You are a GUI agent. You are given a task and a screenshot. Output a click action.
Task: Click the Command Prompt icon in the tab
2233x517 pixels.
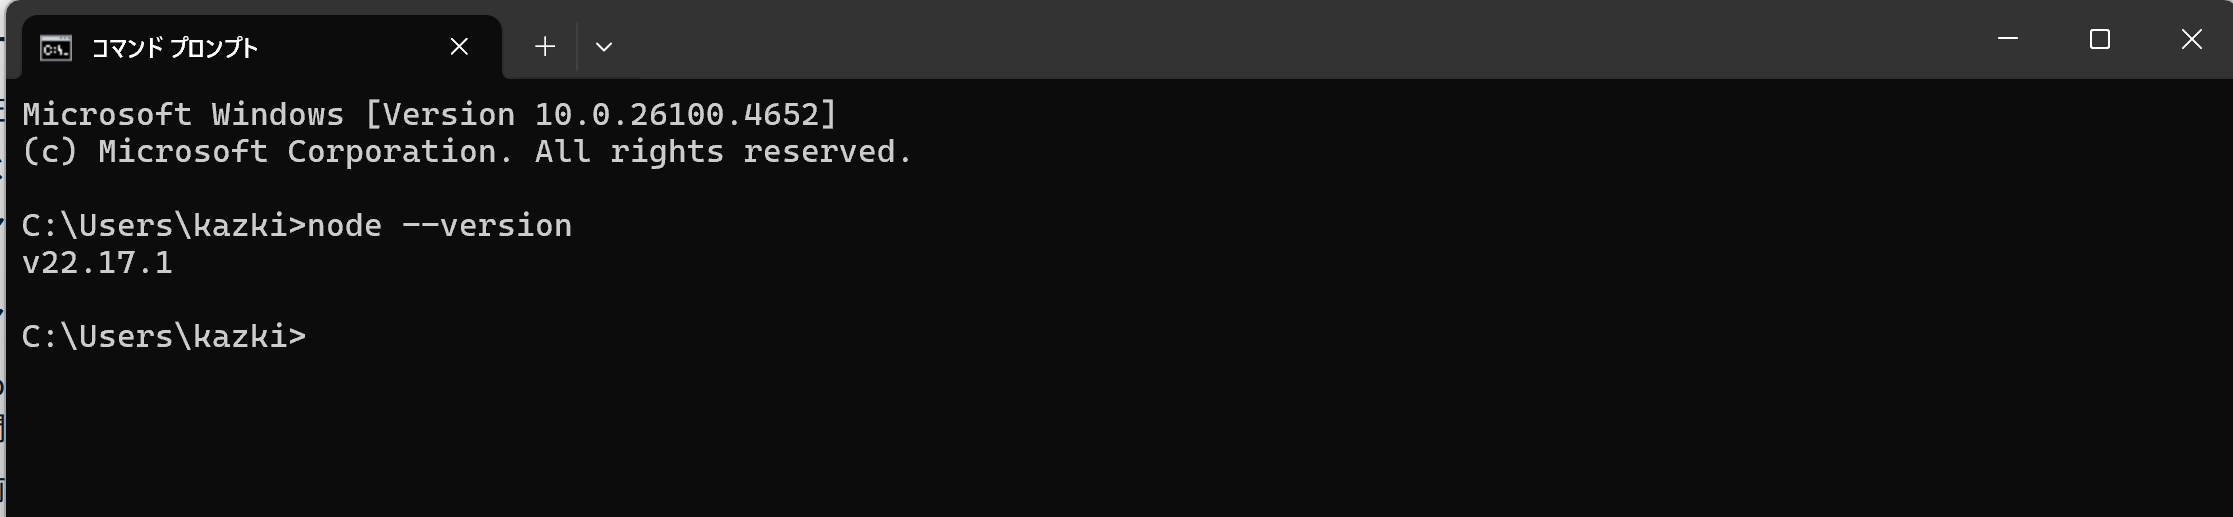click(55, 47)
